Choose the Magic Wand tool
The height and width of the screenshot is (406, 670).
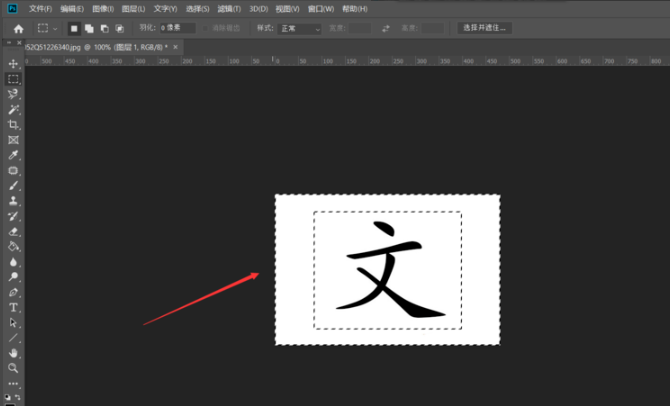(13, 109)
